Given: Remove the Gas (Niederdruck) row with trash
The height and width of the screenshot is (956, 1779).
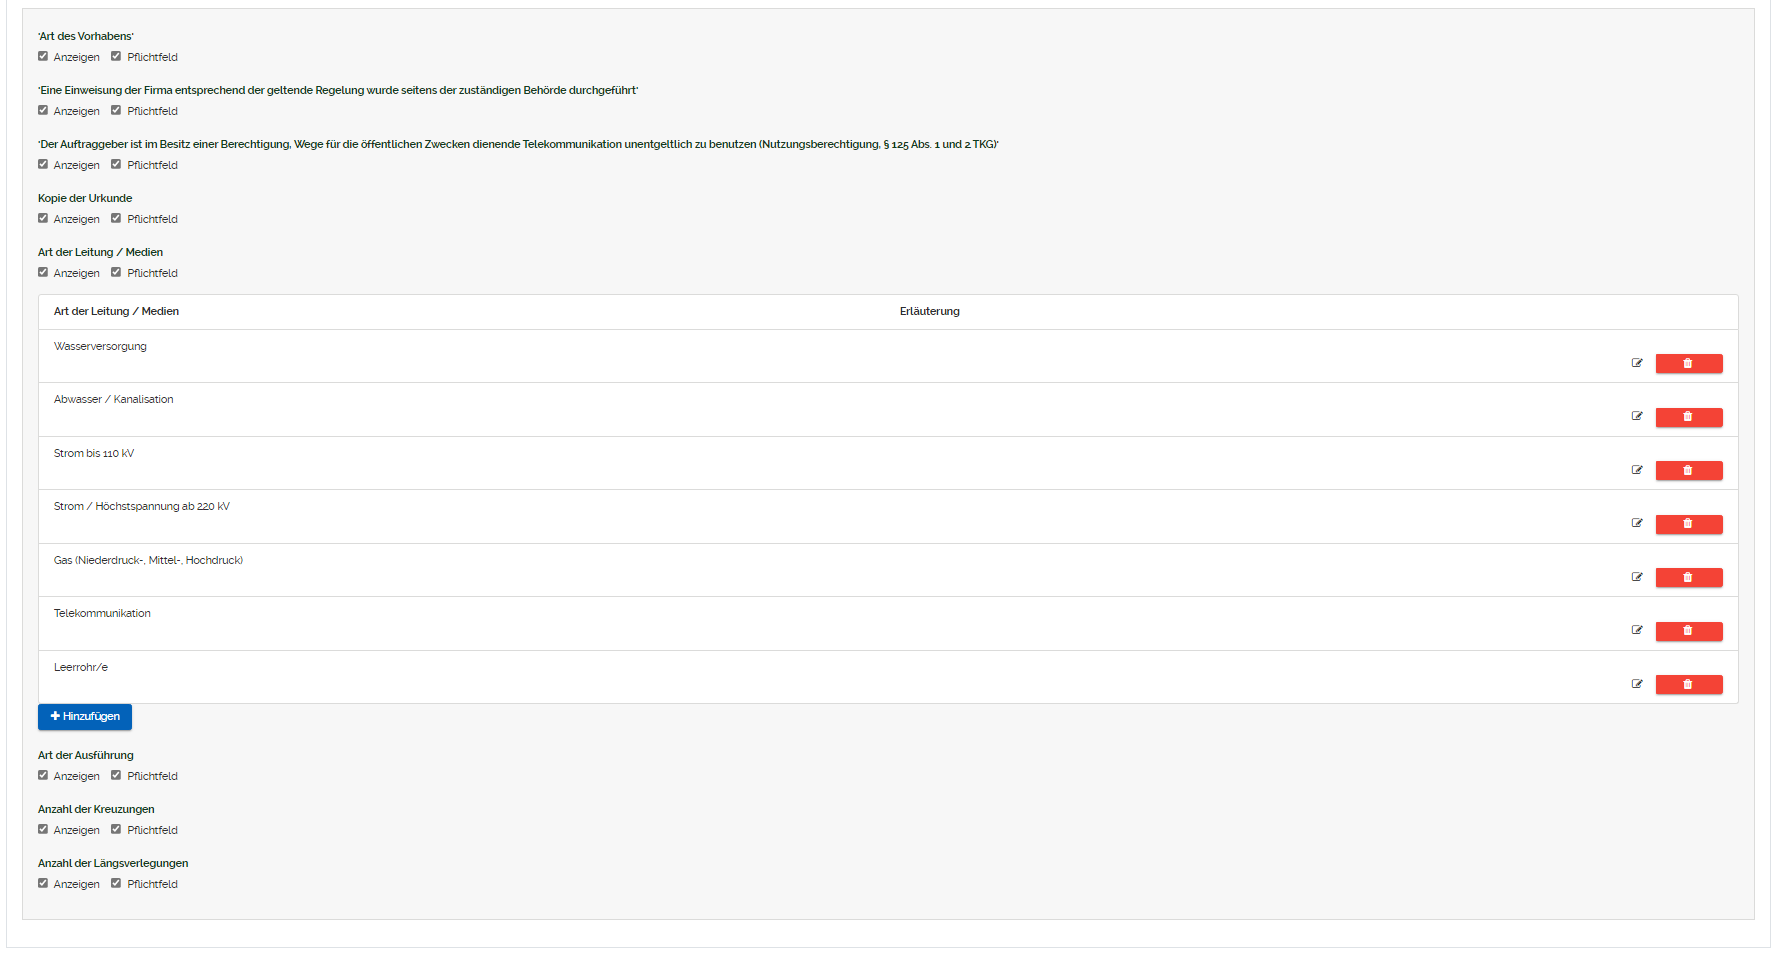Looking at the screenshot, I should [x=1688, y=577].
